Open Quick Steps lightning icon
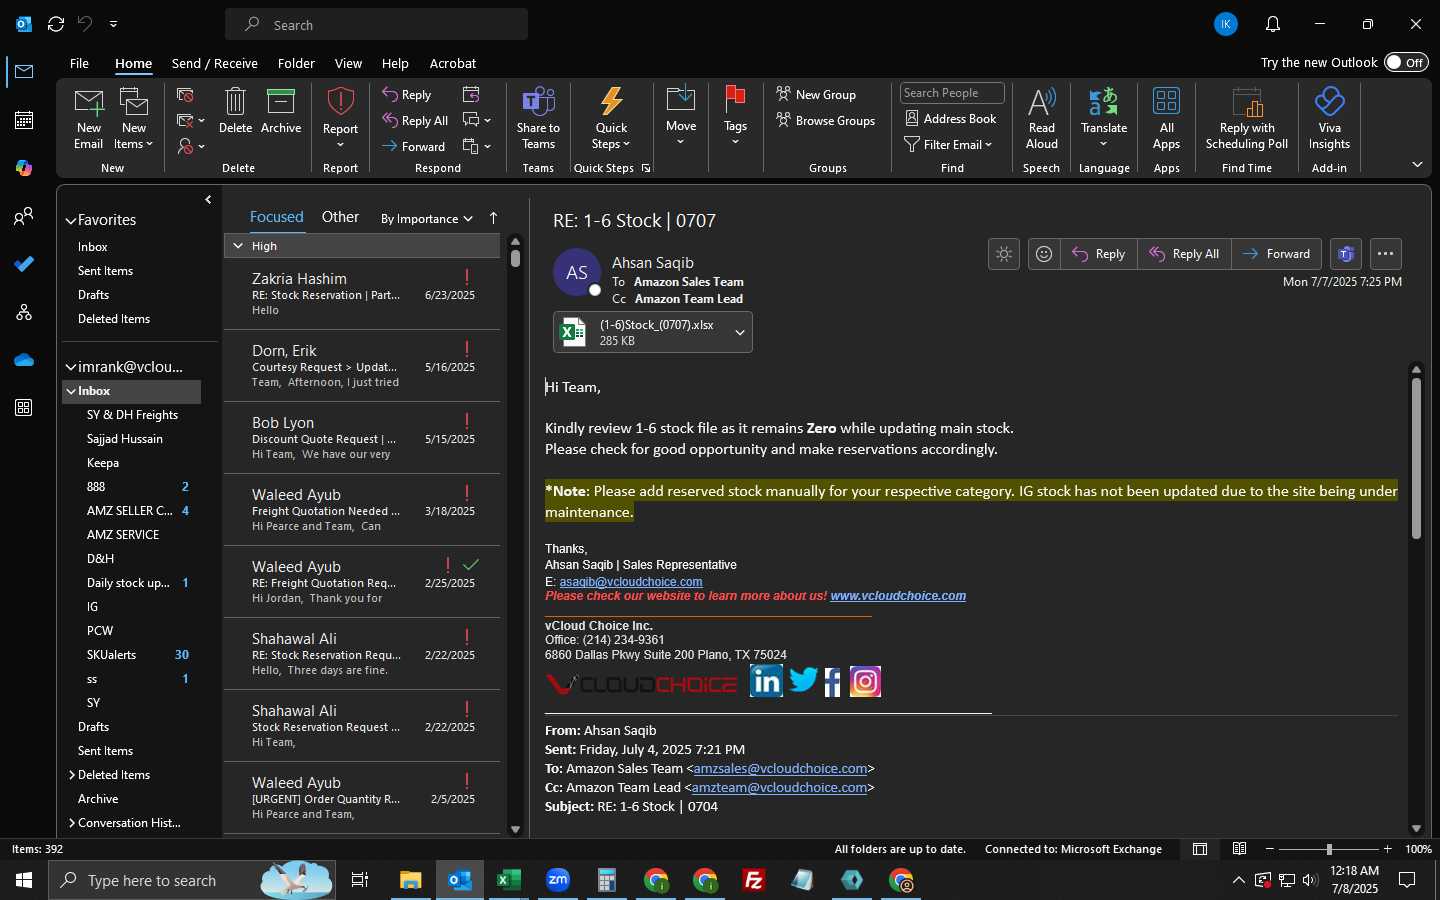 point(611,102)
